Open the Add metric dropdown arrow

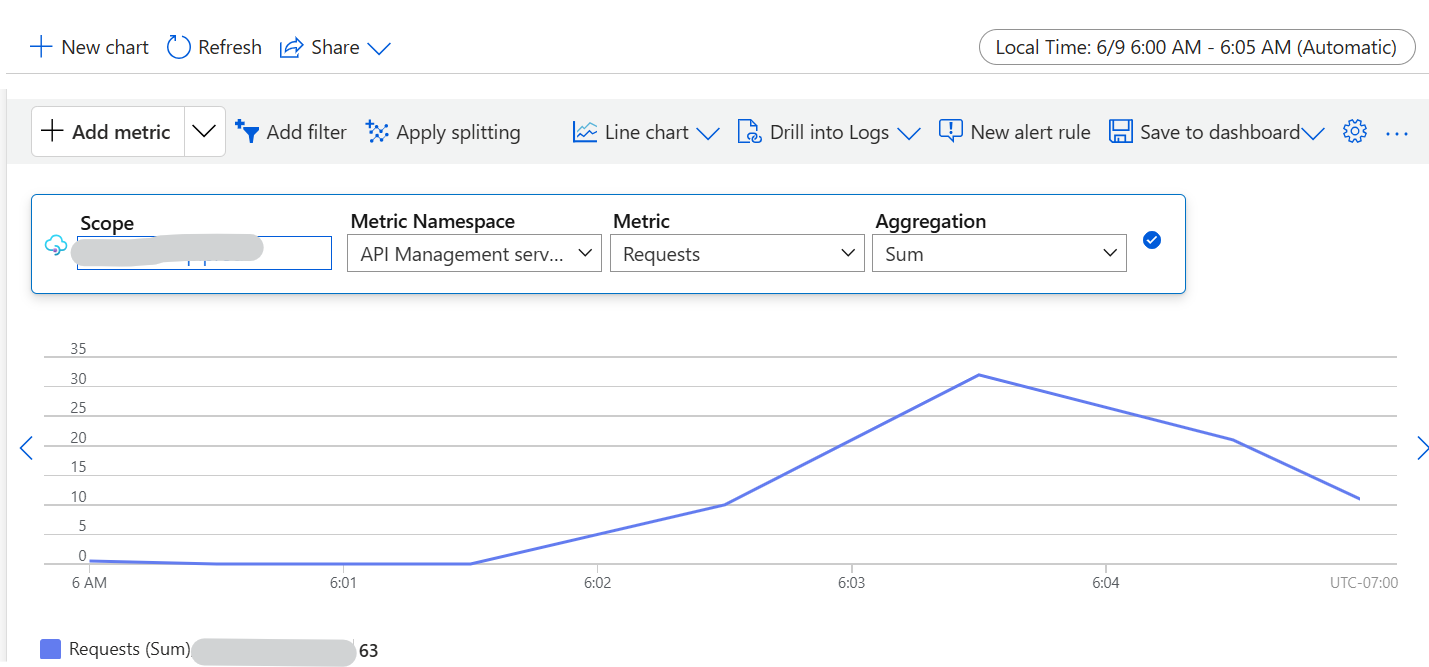[x=204, y=132]
